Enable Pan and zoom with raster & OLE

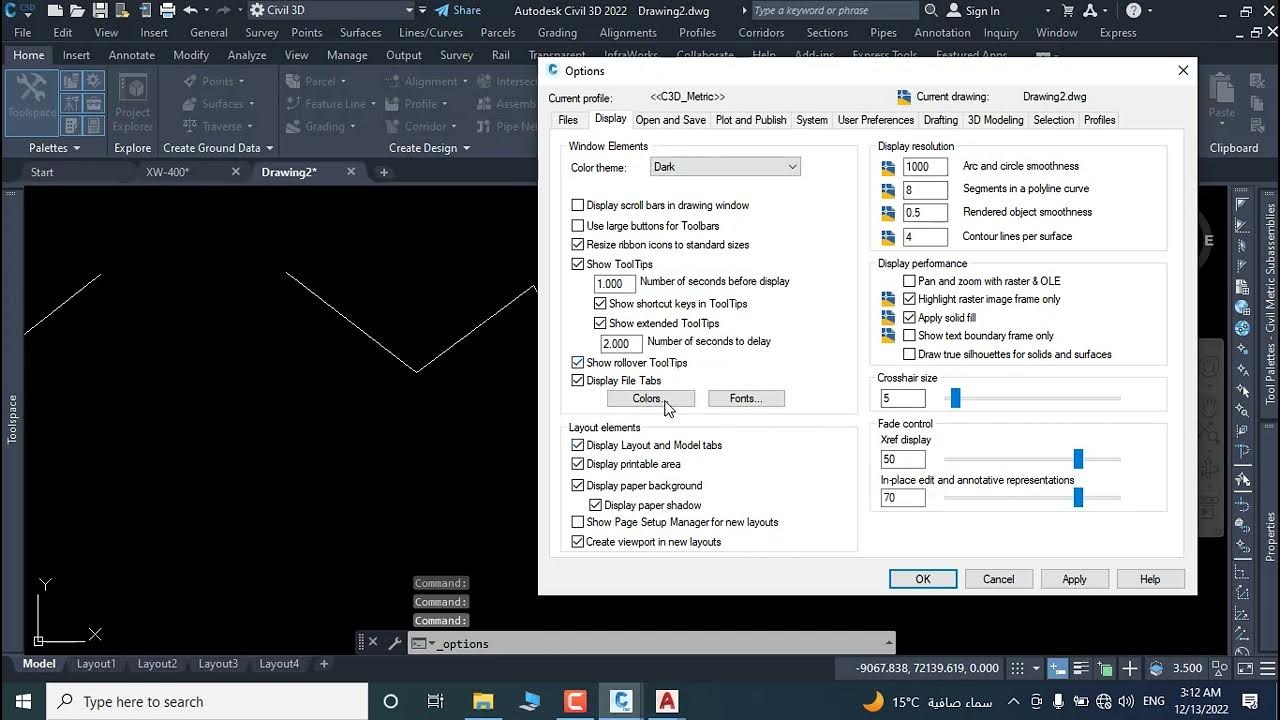(909, 281)
